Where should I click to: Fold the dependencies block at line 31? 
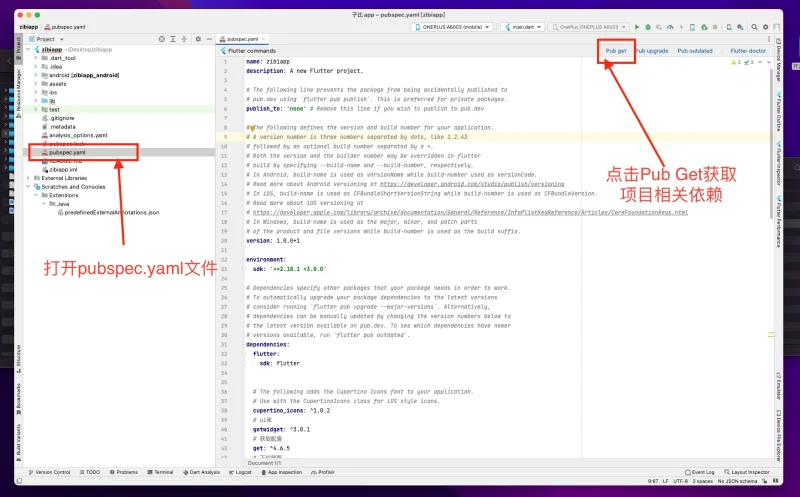coord(244,344)
